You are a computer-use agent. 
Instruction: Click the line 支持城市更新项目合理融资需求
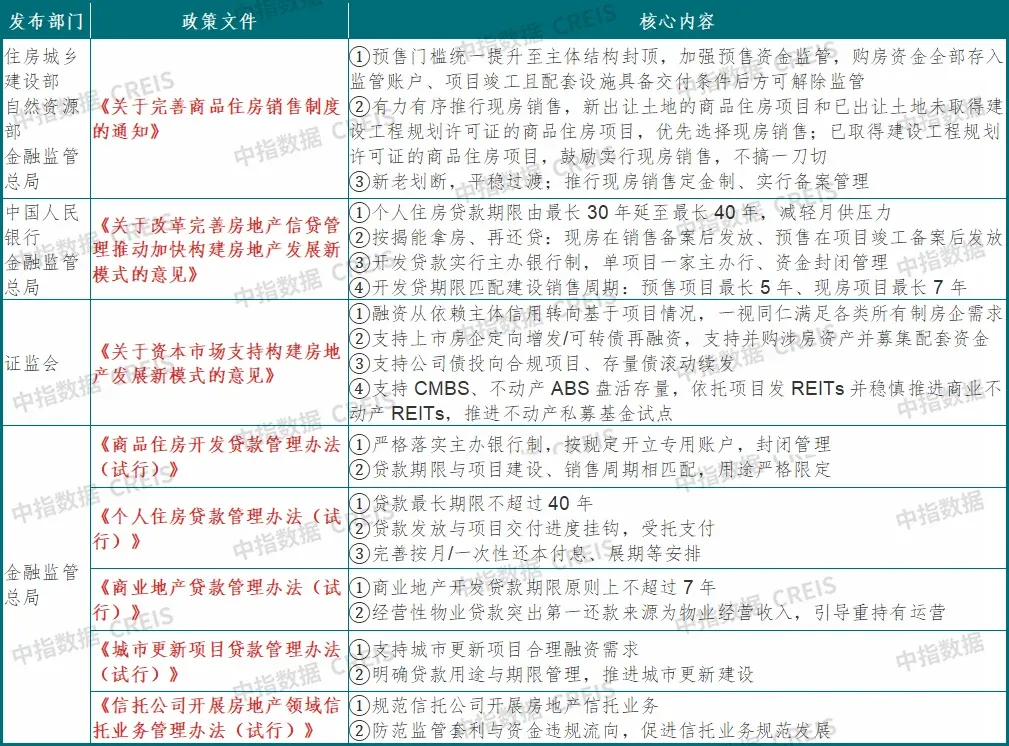point(494,649)
